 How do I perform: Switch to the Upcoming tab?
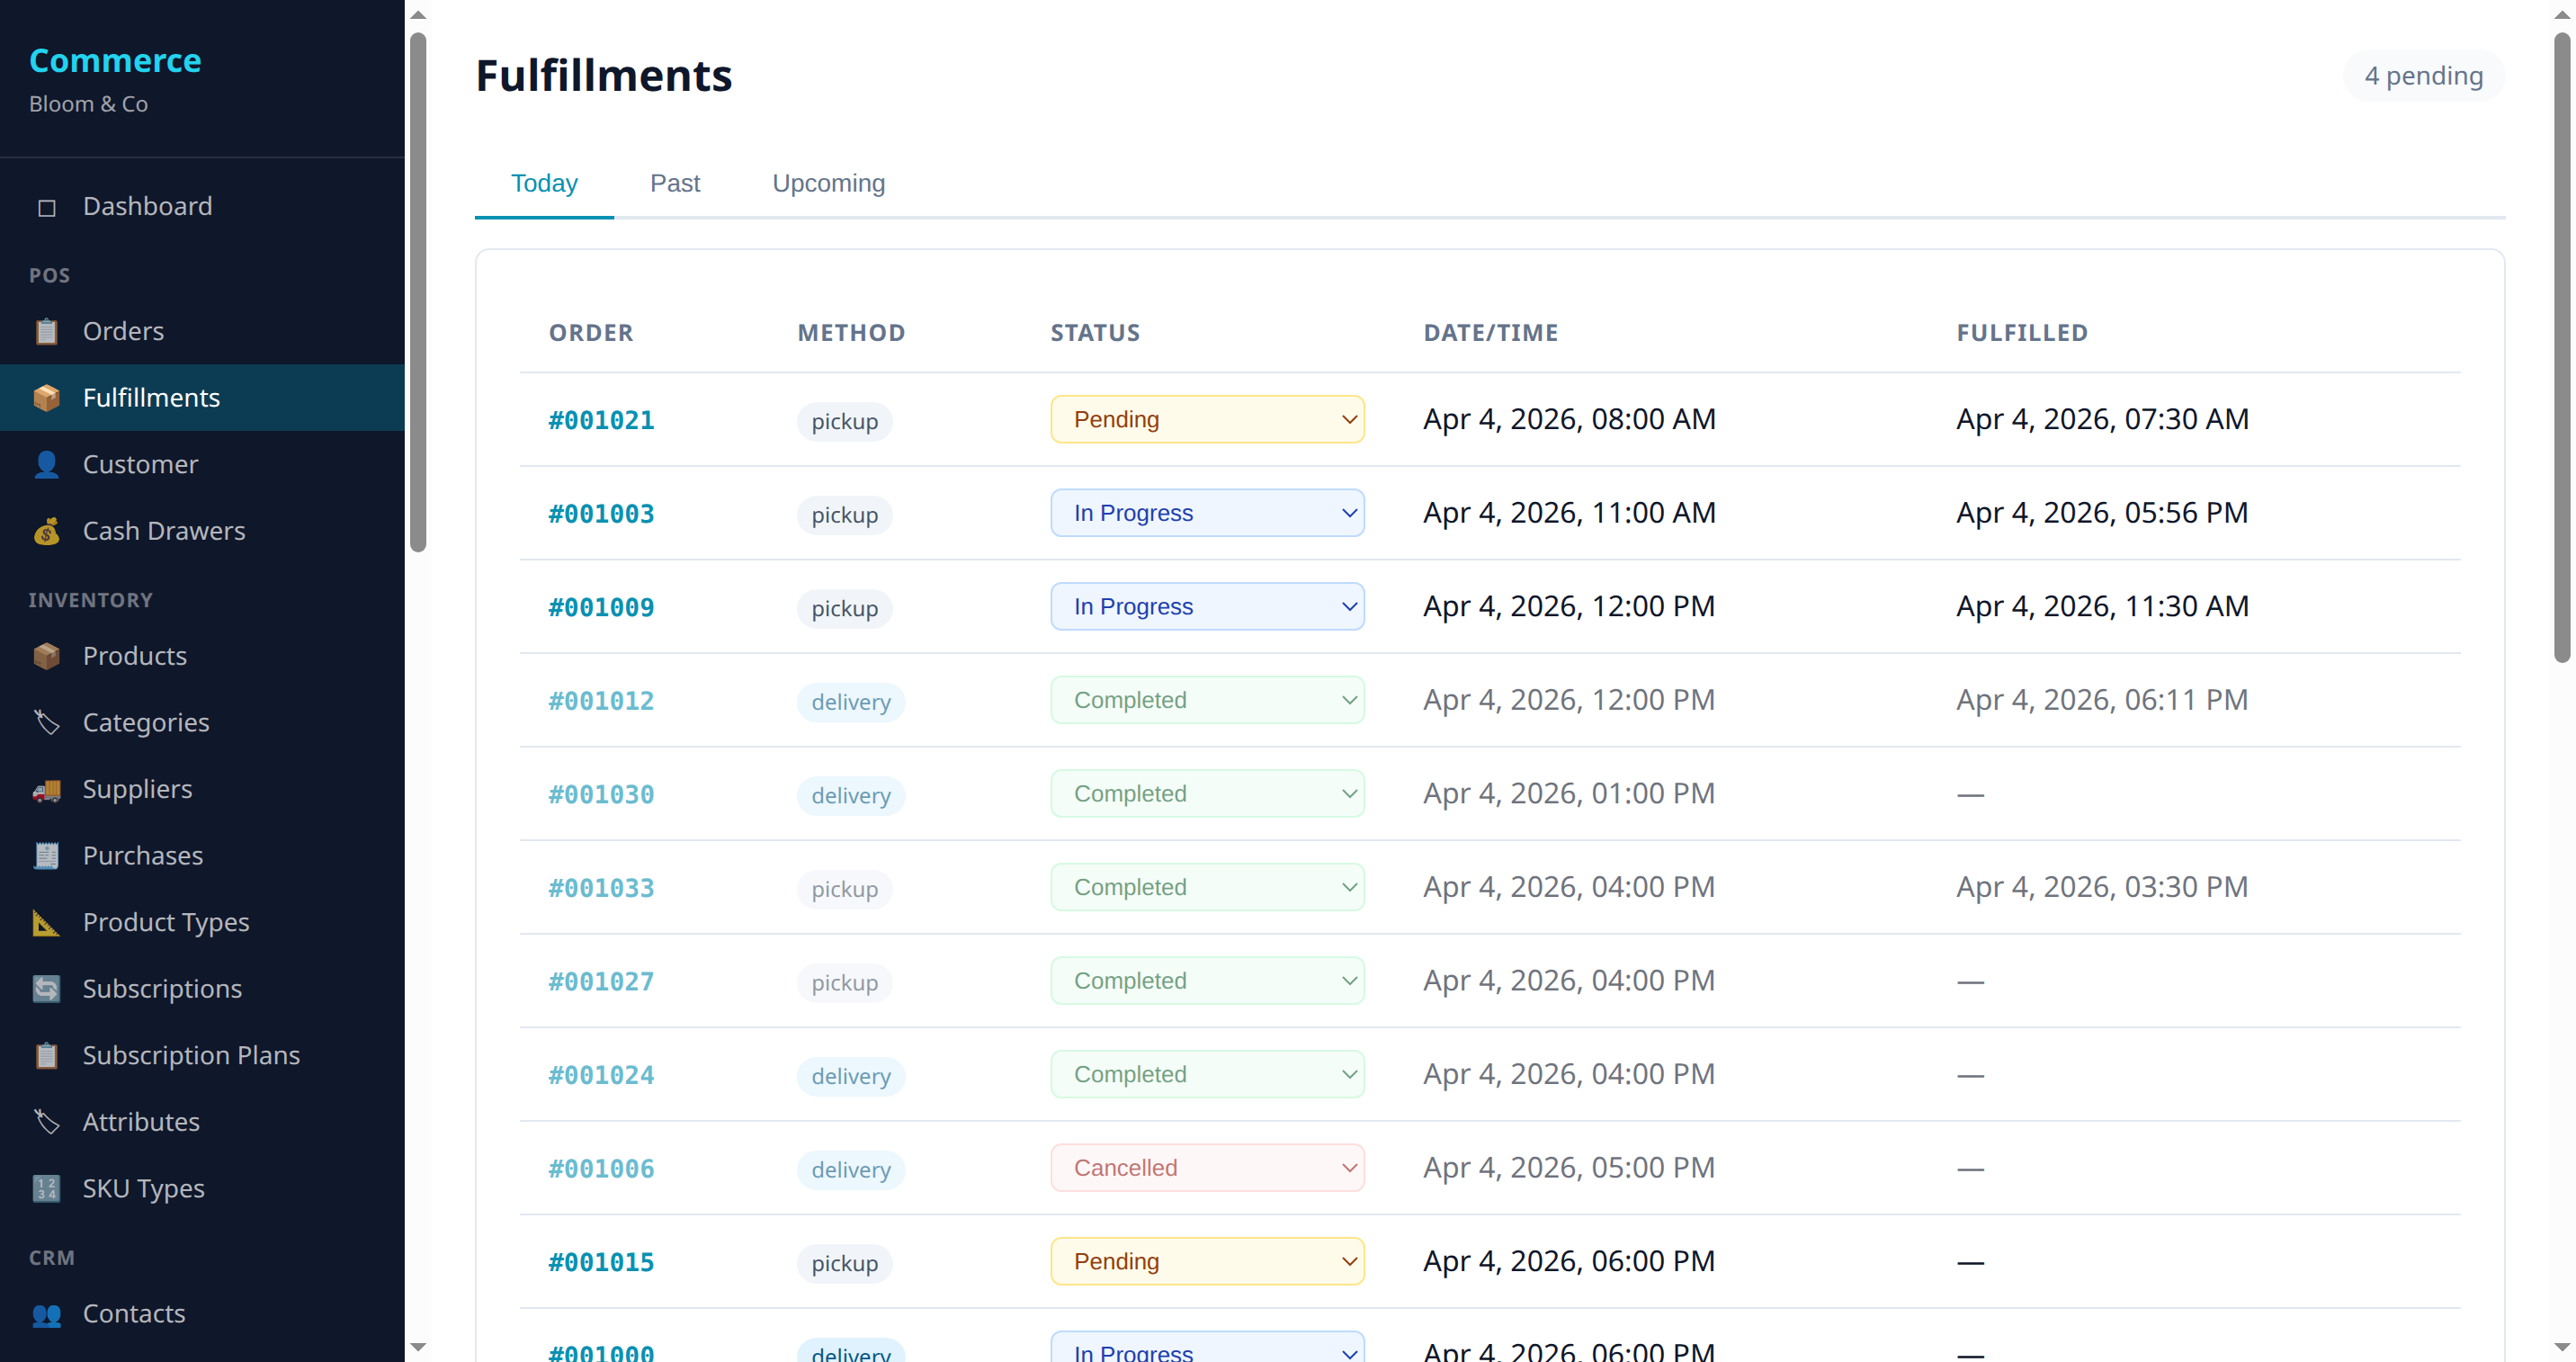(x=828, y=183)
